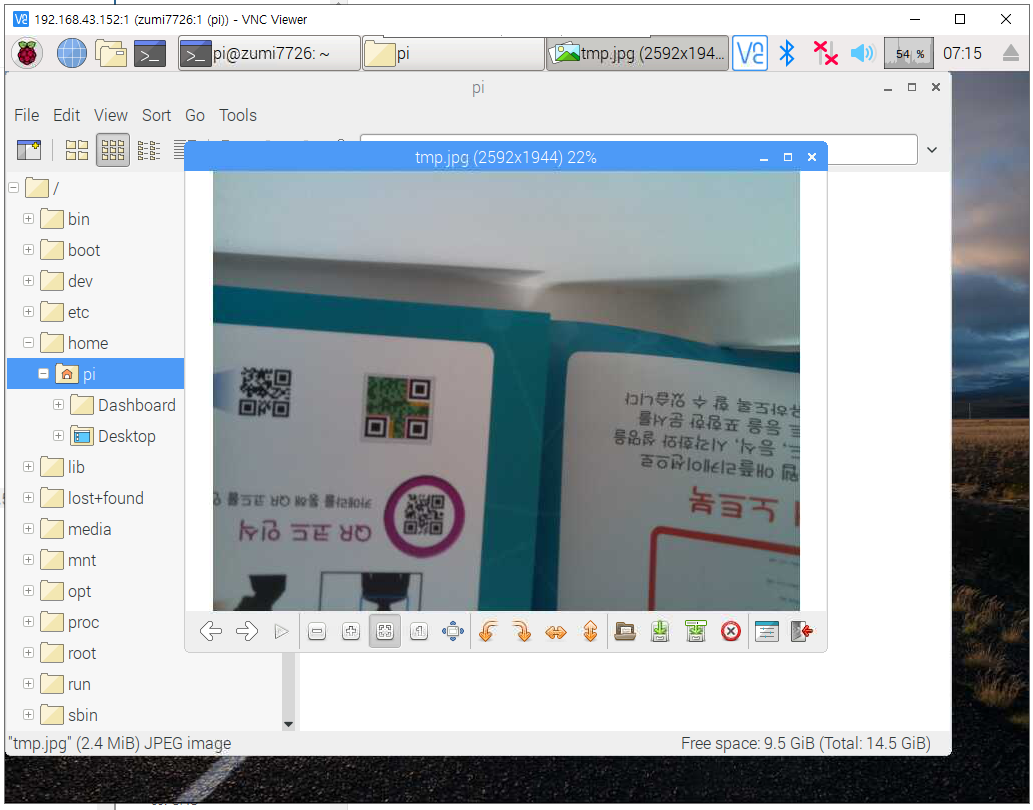Zoom out the tmp.jpg image
1033x810 pixels.
(x=317, y=632)
